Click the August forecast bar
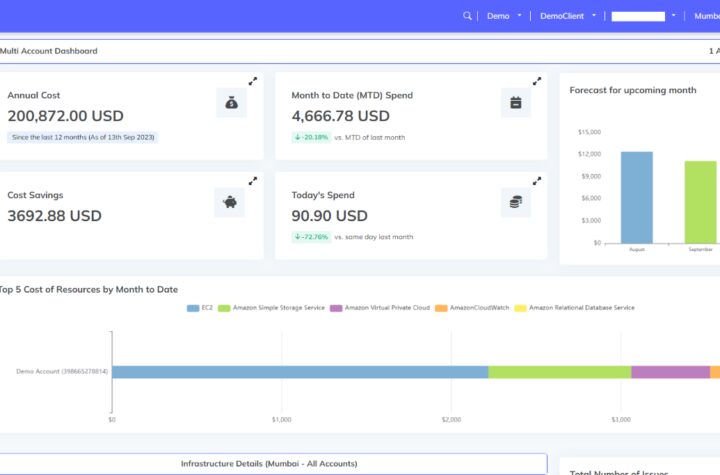 (636, 197)
